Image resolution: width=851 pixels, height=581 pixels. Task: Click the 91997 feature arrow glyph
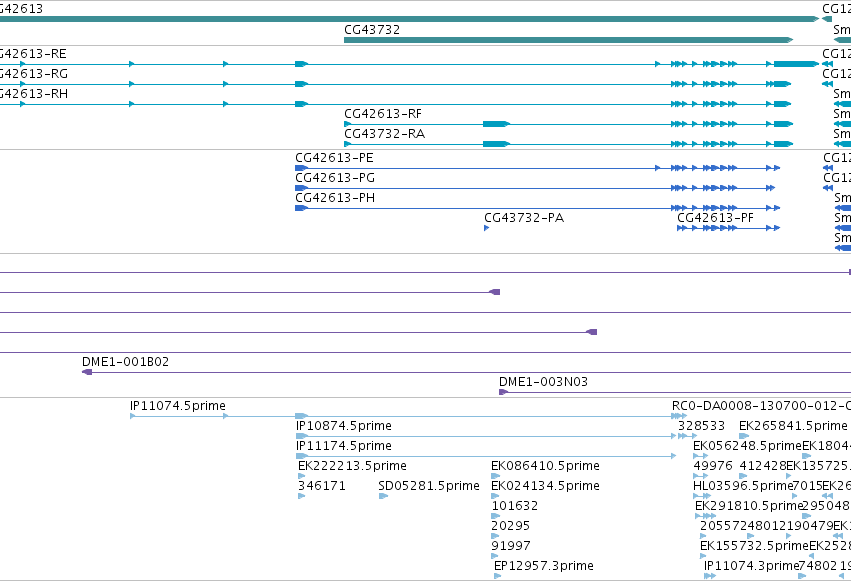click(494, 556)
